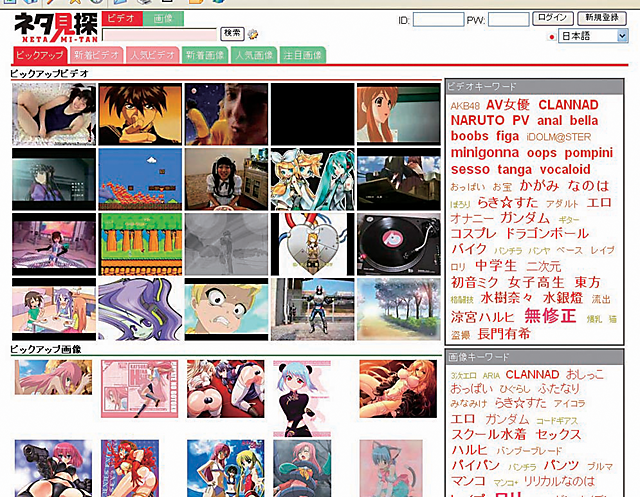The image size is (640, 497).
Task: Click CLANNAD in image keywords
Action: (532, 375)
